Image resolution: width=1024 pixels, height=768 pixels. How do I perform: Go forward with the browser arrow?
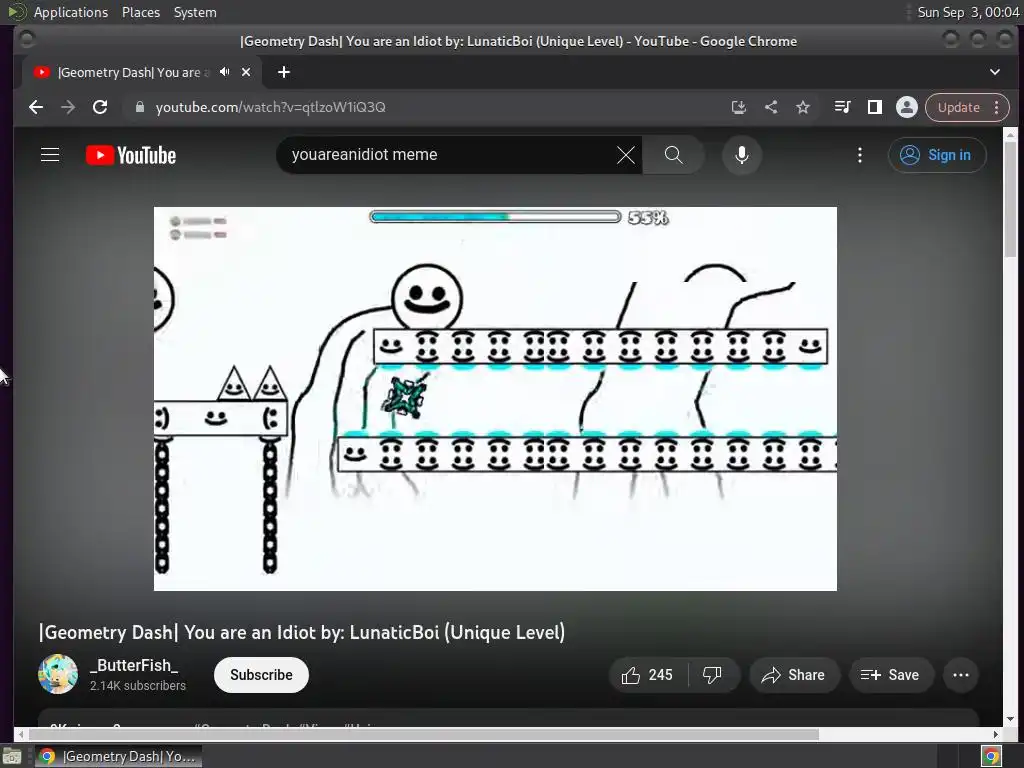pos(68,107)
